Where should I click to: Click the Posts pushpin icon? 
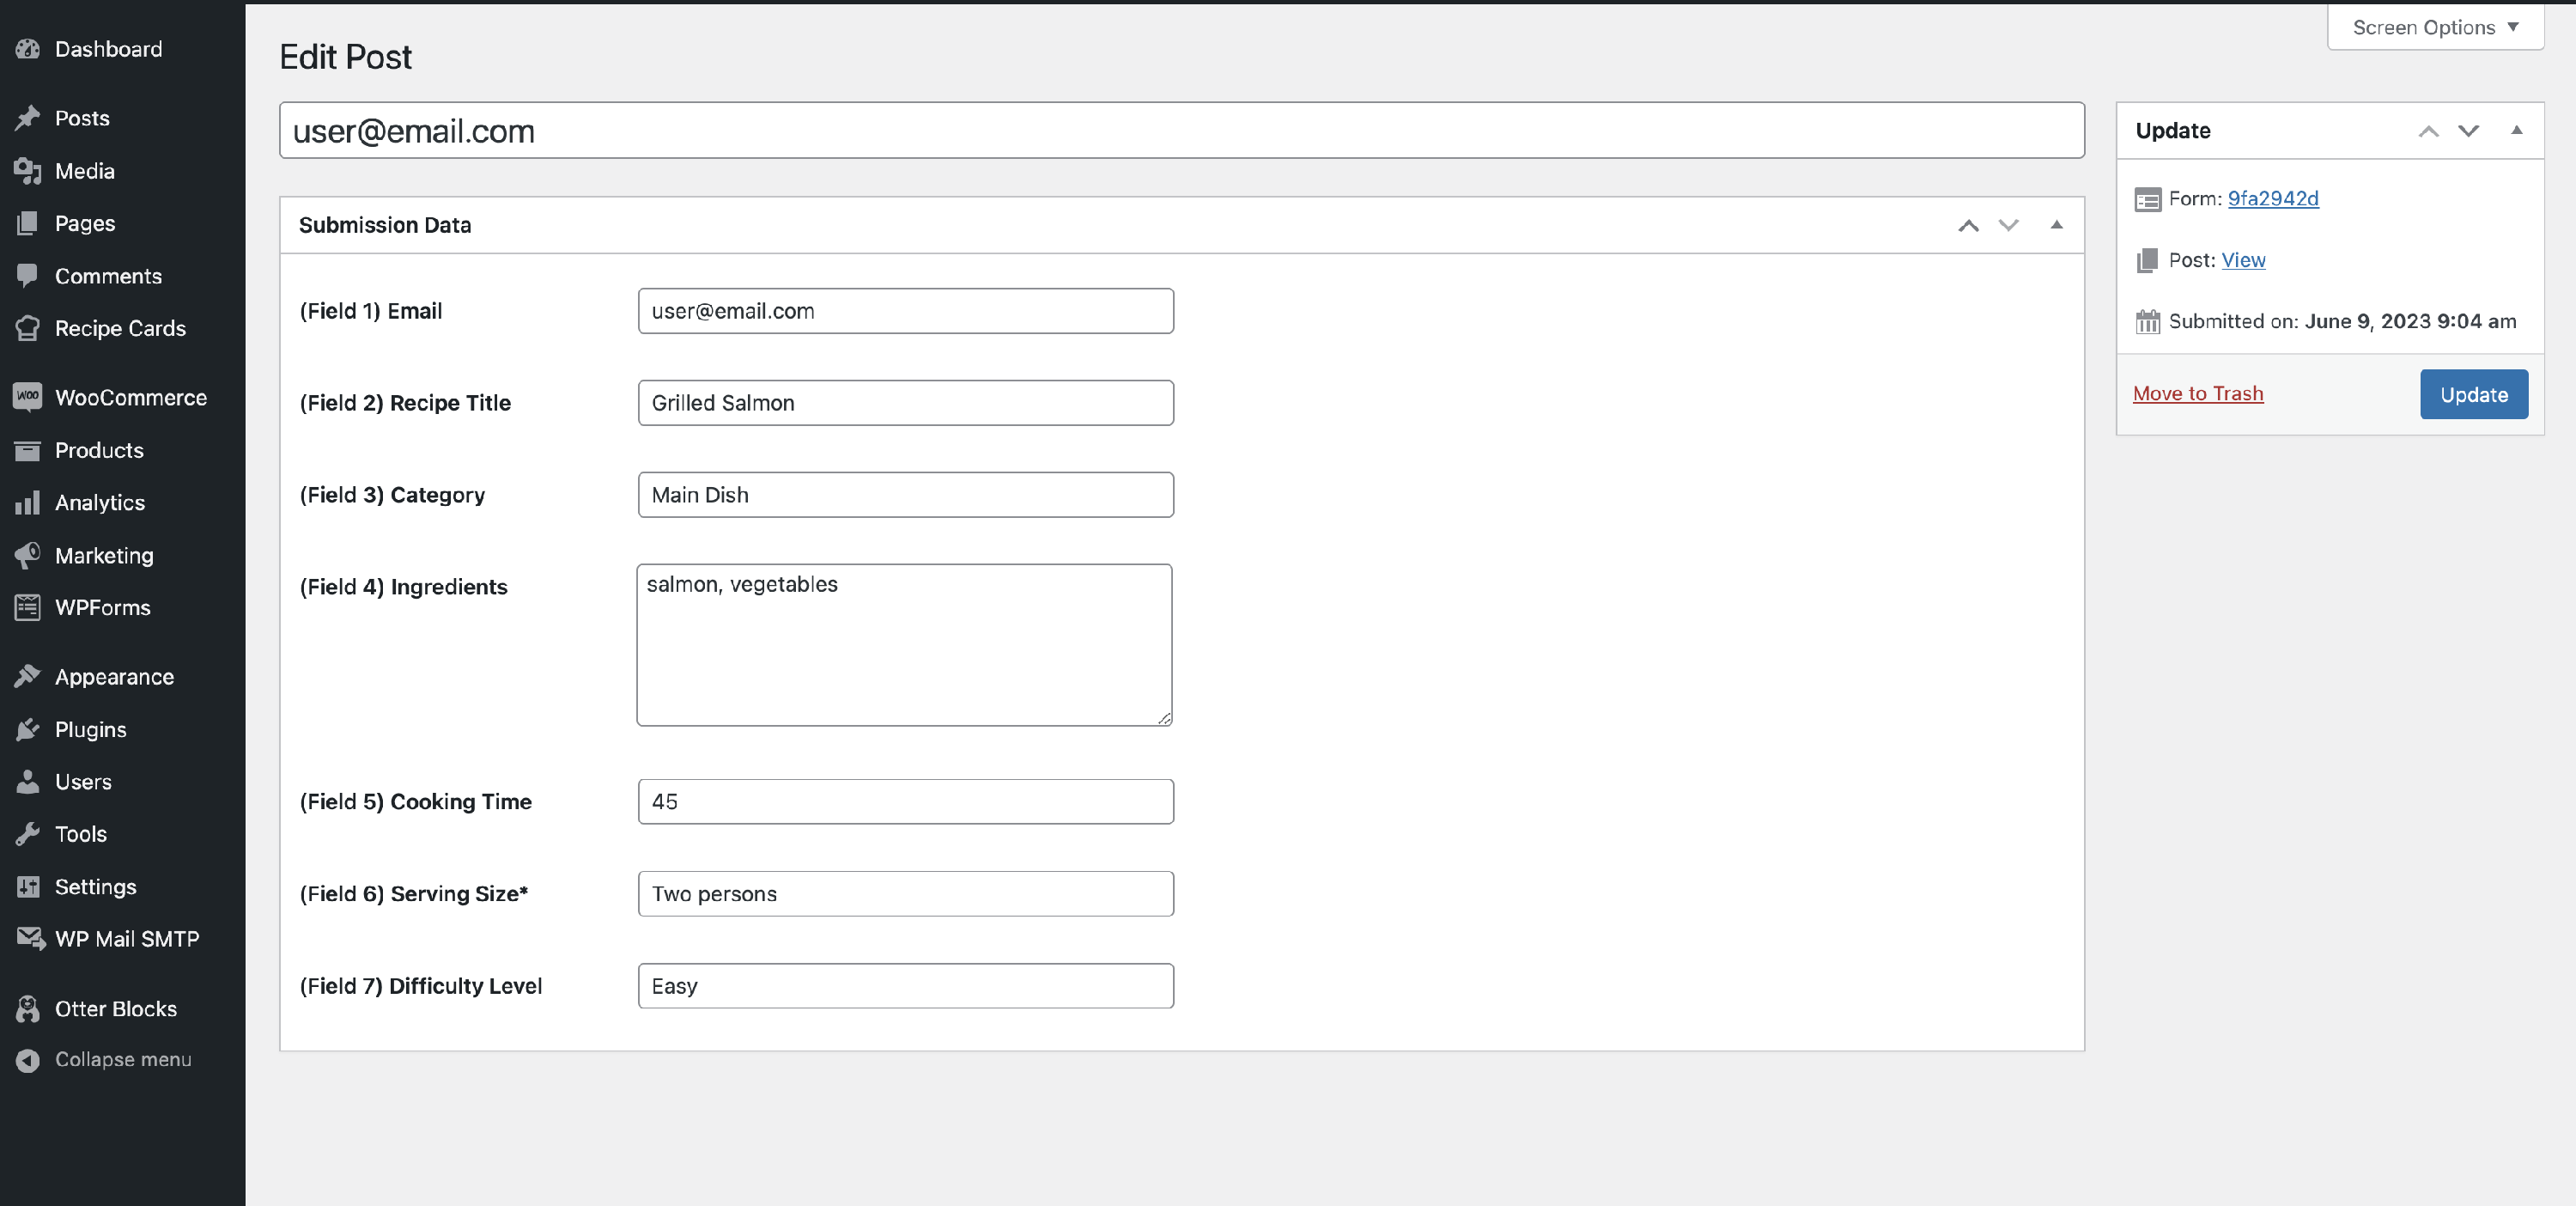(x=28, y=118)
